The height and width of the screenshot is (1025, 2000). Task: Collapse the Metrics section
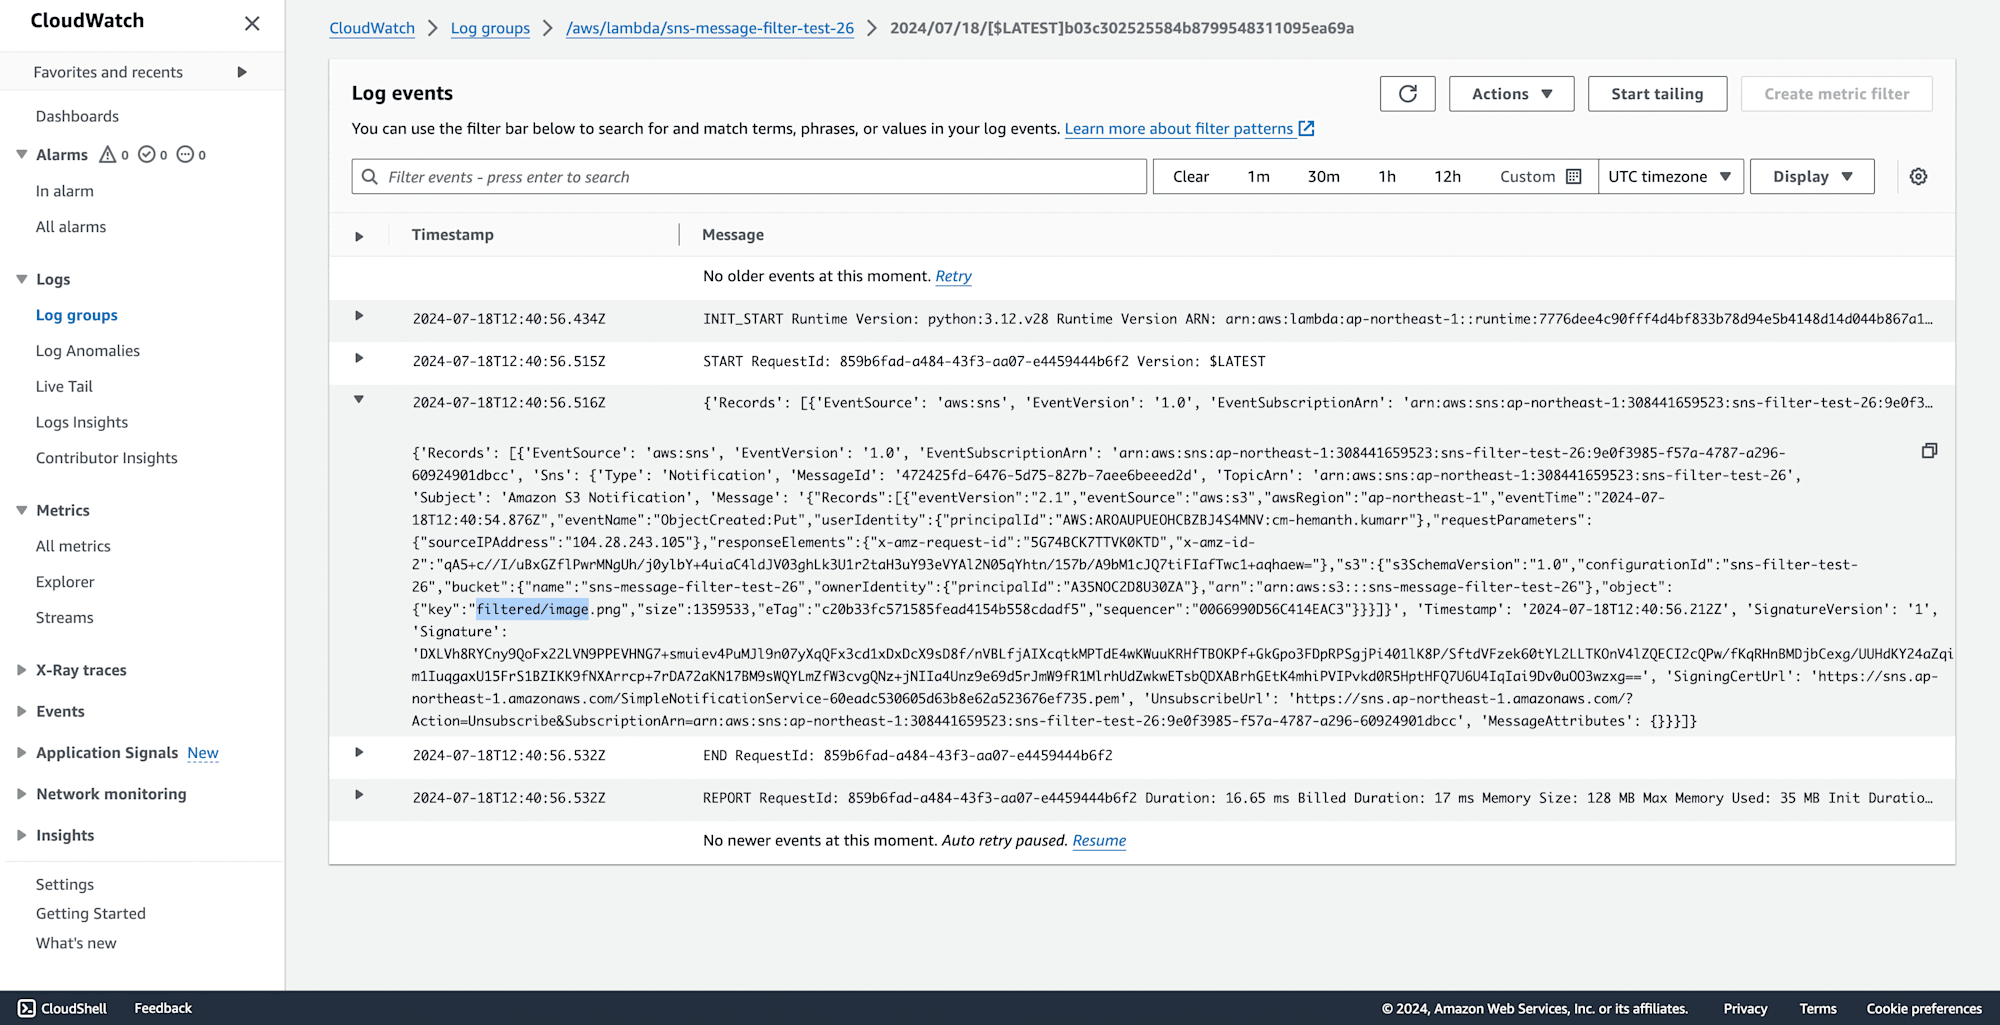pos(21,510)
